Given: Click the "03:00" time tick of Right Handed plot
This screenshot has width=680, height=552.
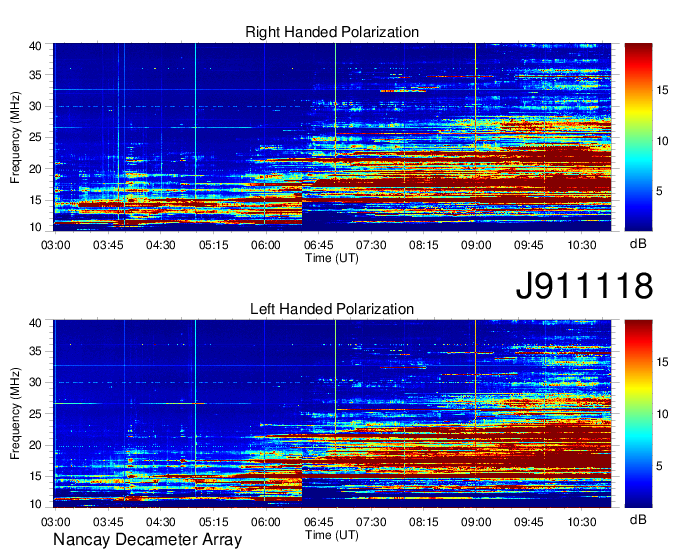Looking at the screenshot, I should coord(56,245).
